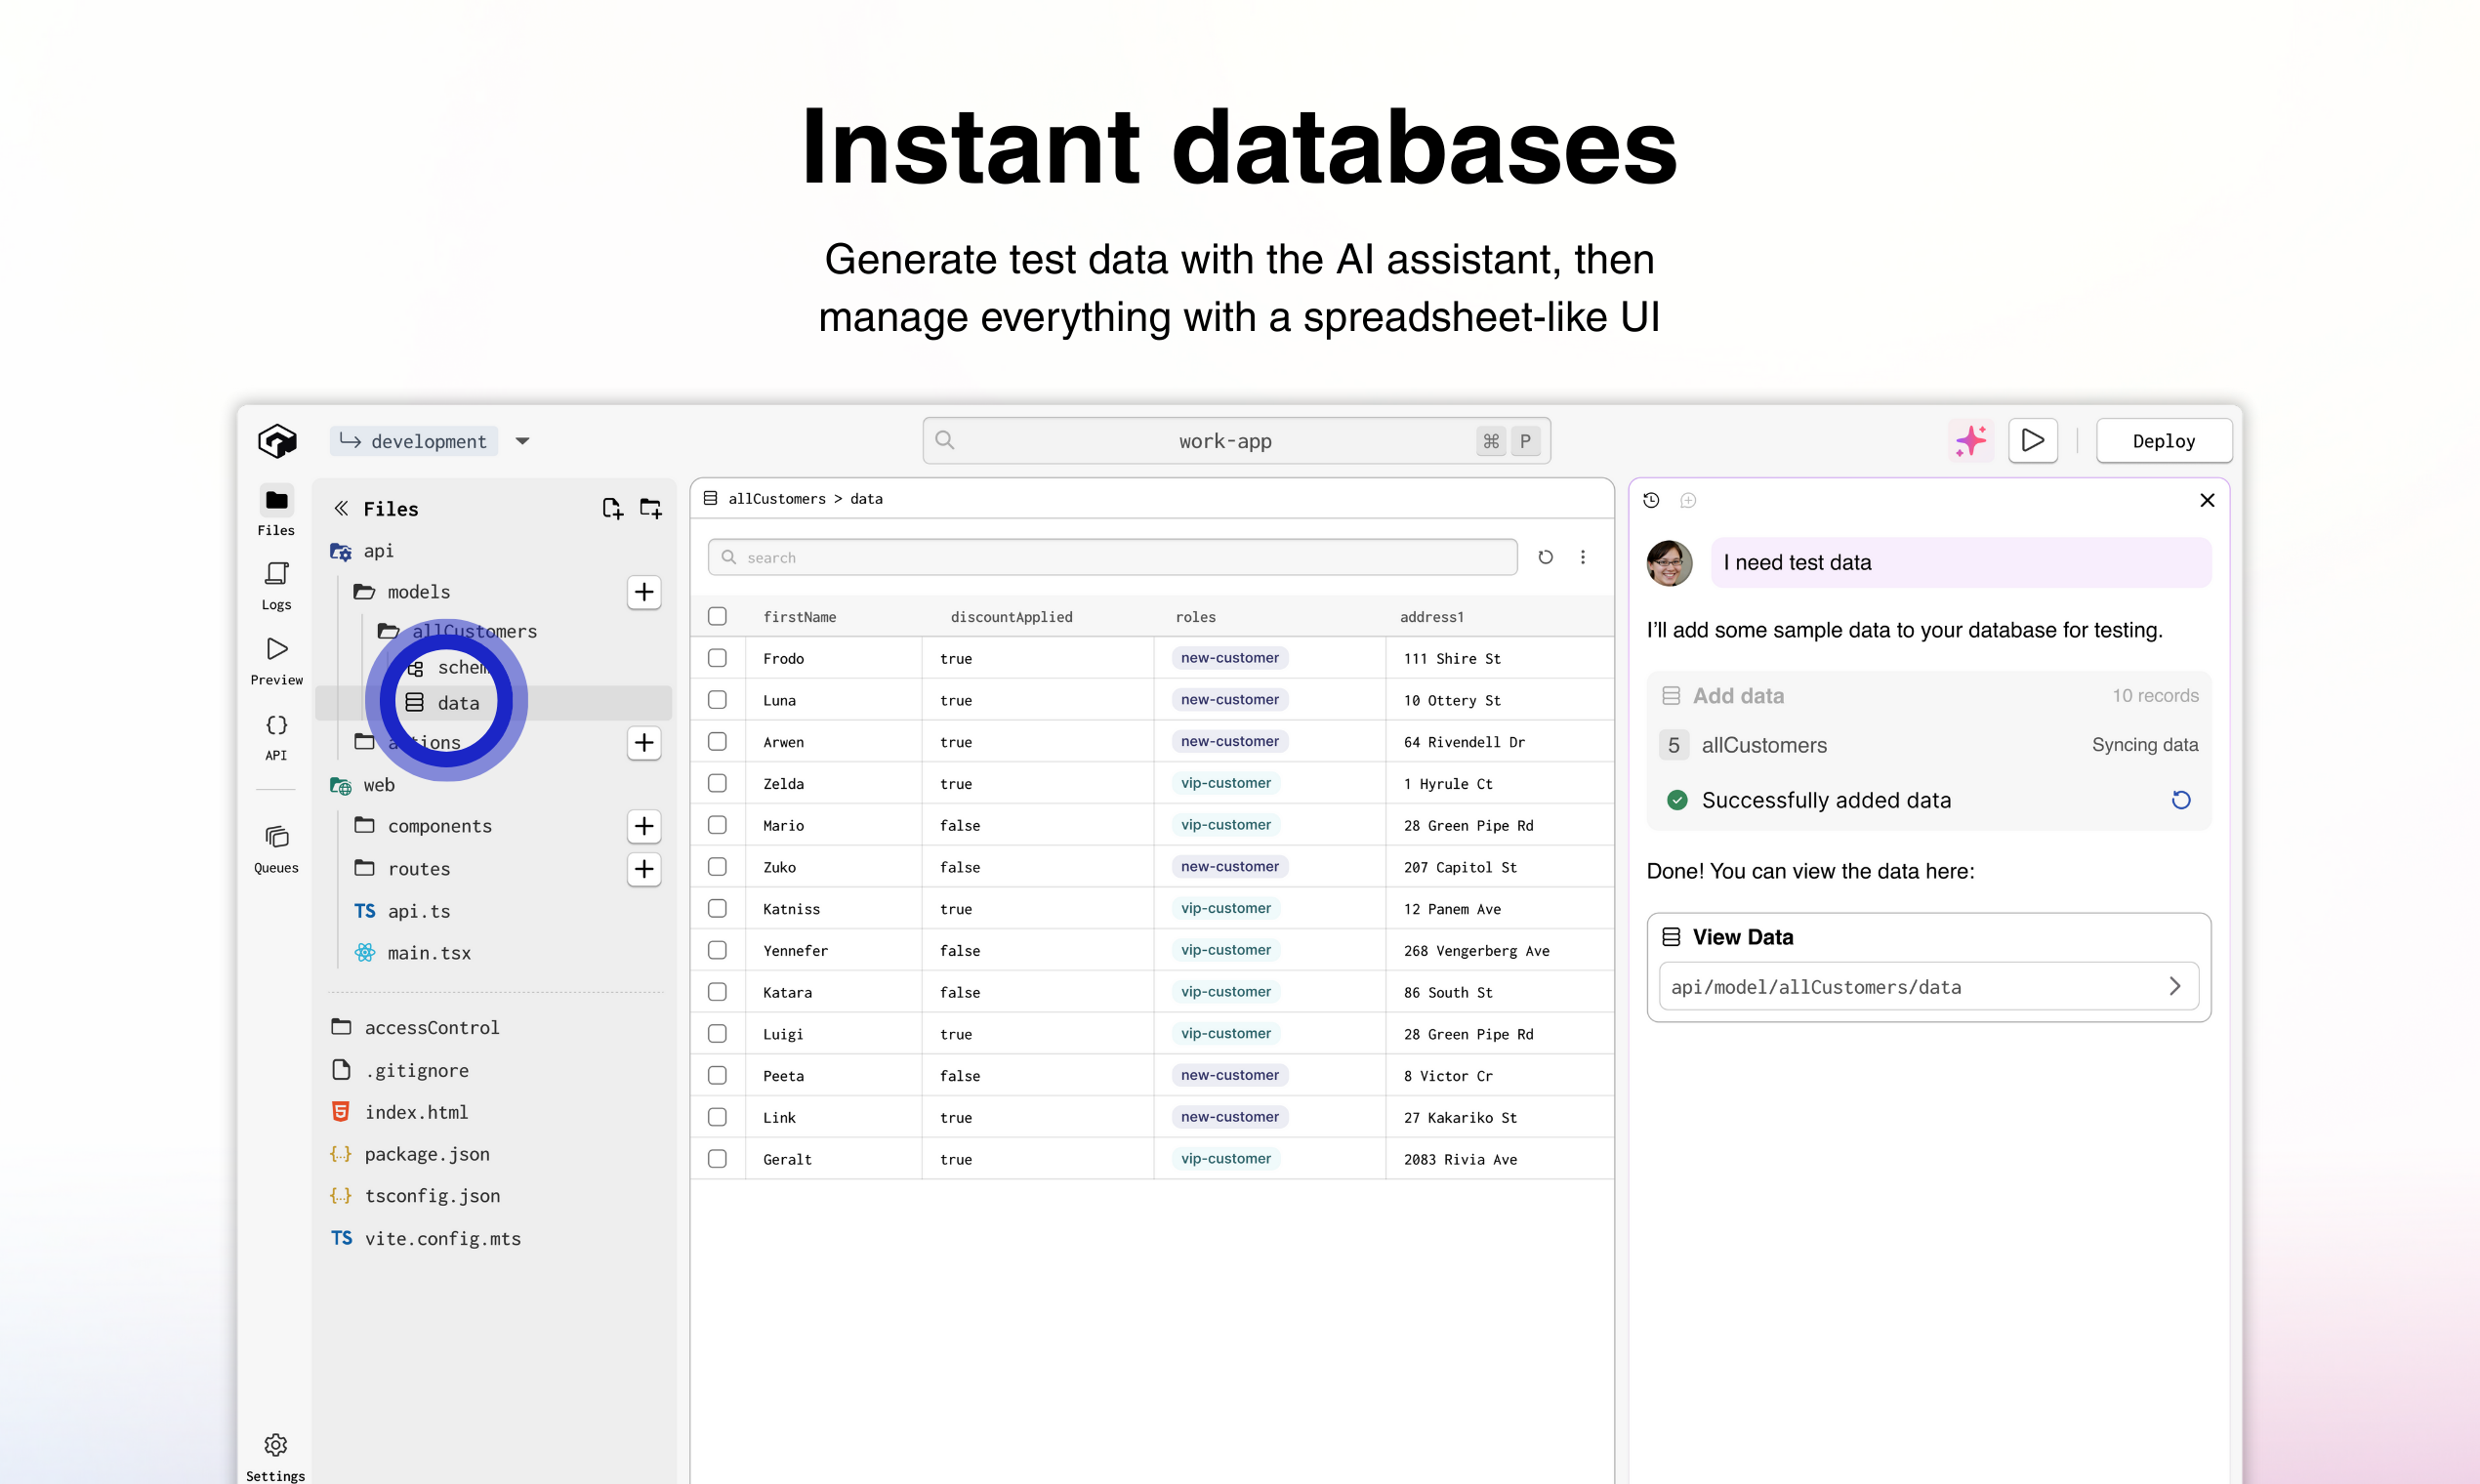Screen dimensions: 2480x1484
Task: Collapse the Files panel
Action: coord(341,508)
